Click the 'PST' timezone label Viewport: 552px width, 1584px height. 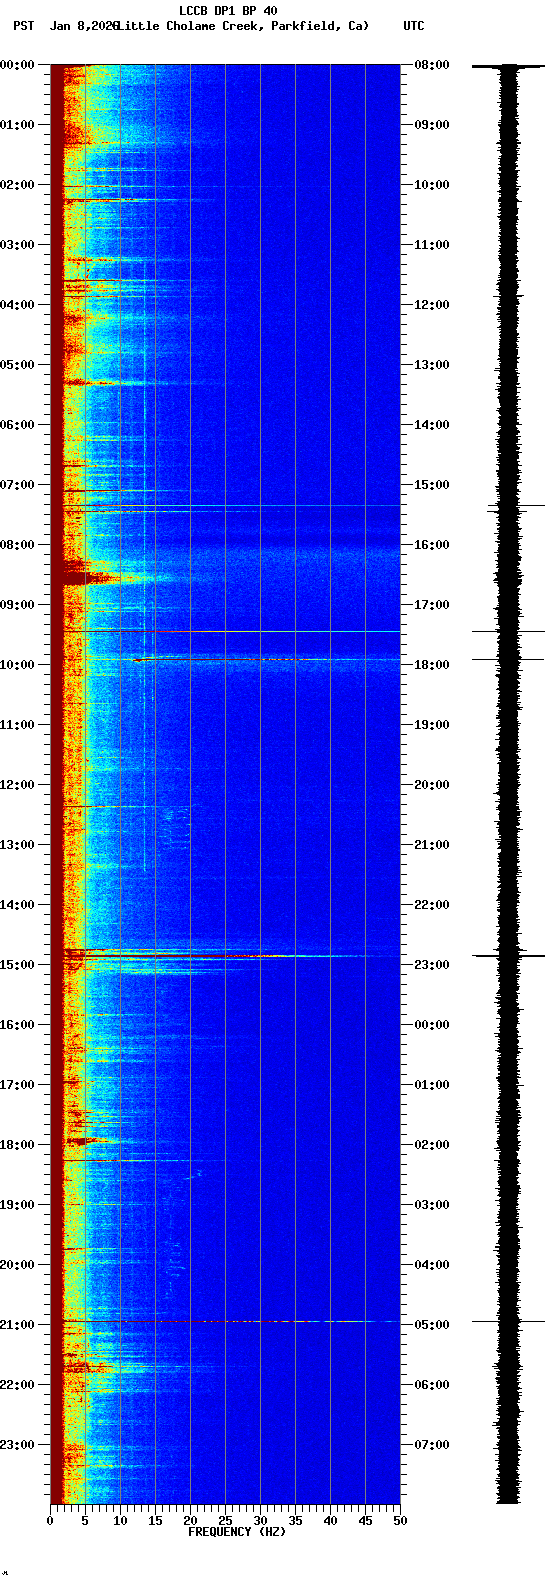[23, 26]
